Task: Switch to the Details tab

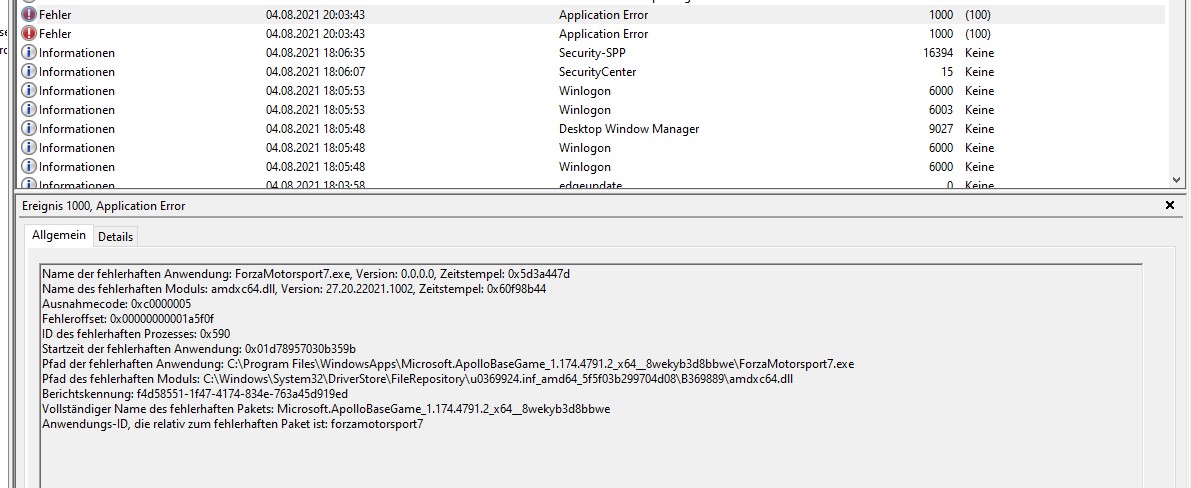Action: point(115,237)
